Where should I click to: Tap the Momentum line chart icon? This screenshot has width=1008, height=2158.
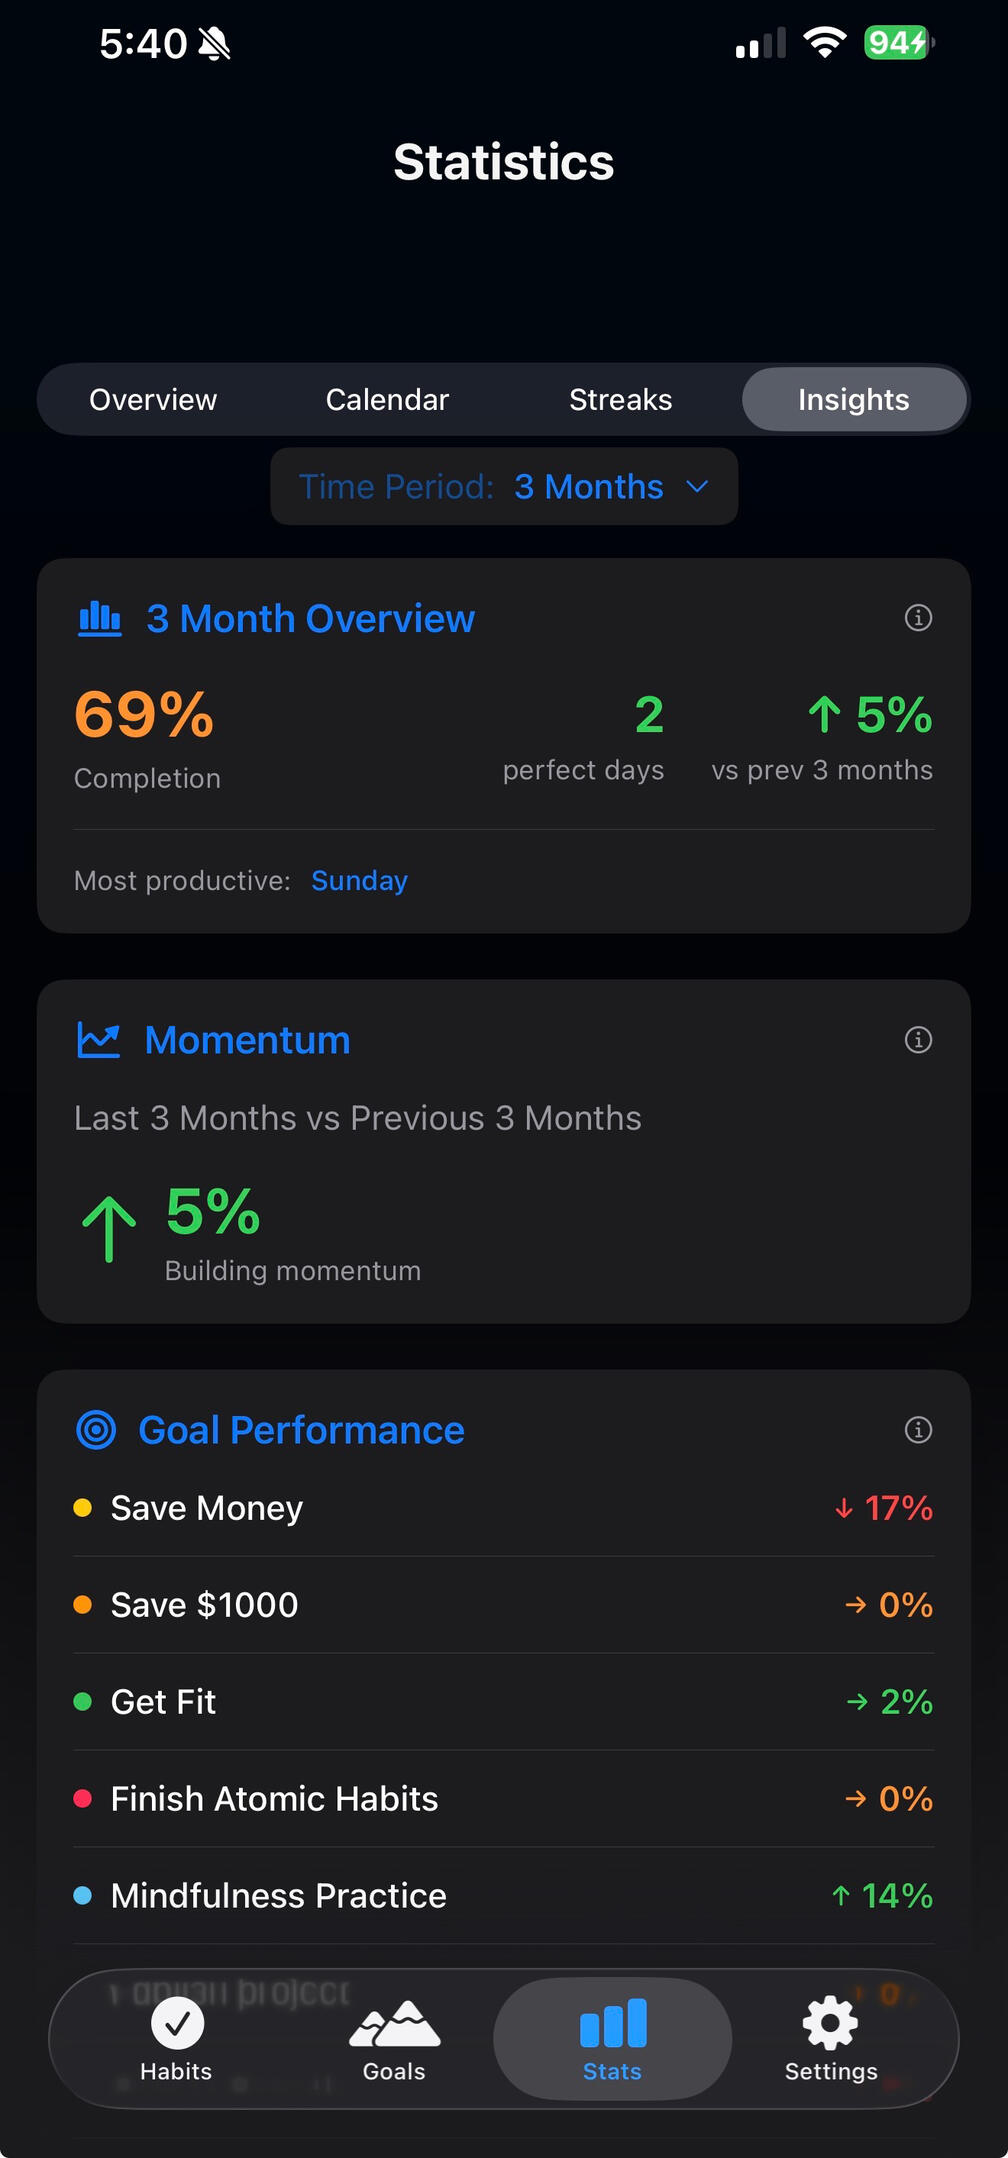(99, 1040)
